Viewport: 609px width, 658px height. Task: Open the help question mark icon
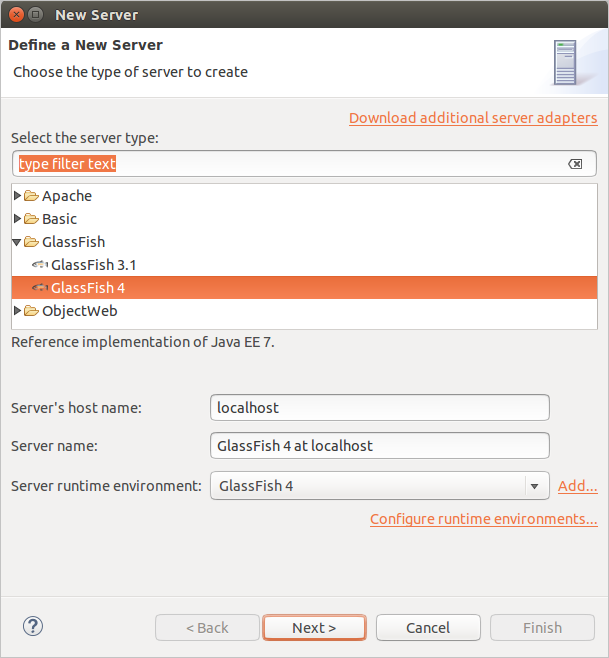(33, 627)
